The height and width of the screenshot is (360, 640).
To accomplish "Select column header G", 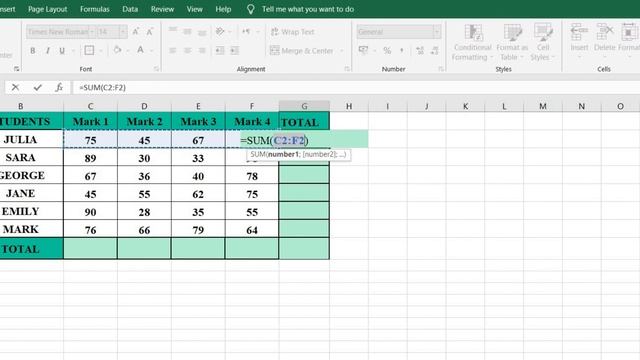I will tap(304, 106).
